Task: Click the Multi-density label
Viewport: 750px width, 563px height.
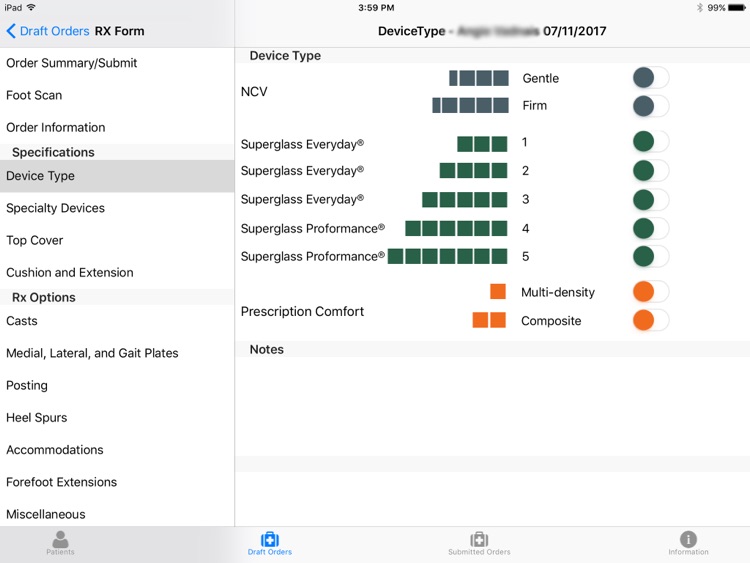Action: [x=558, y=292]
